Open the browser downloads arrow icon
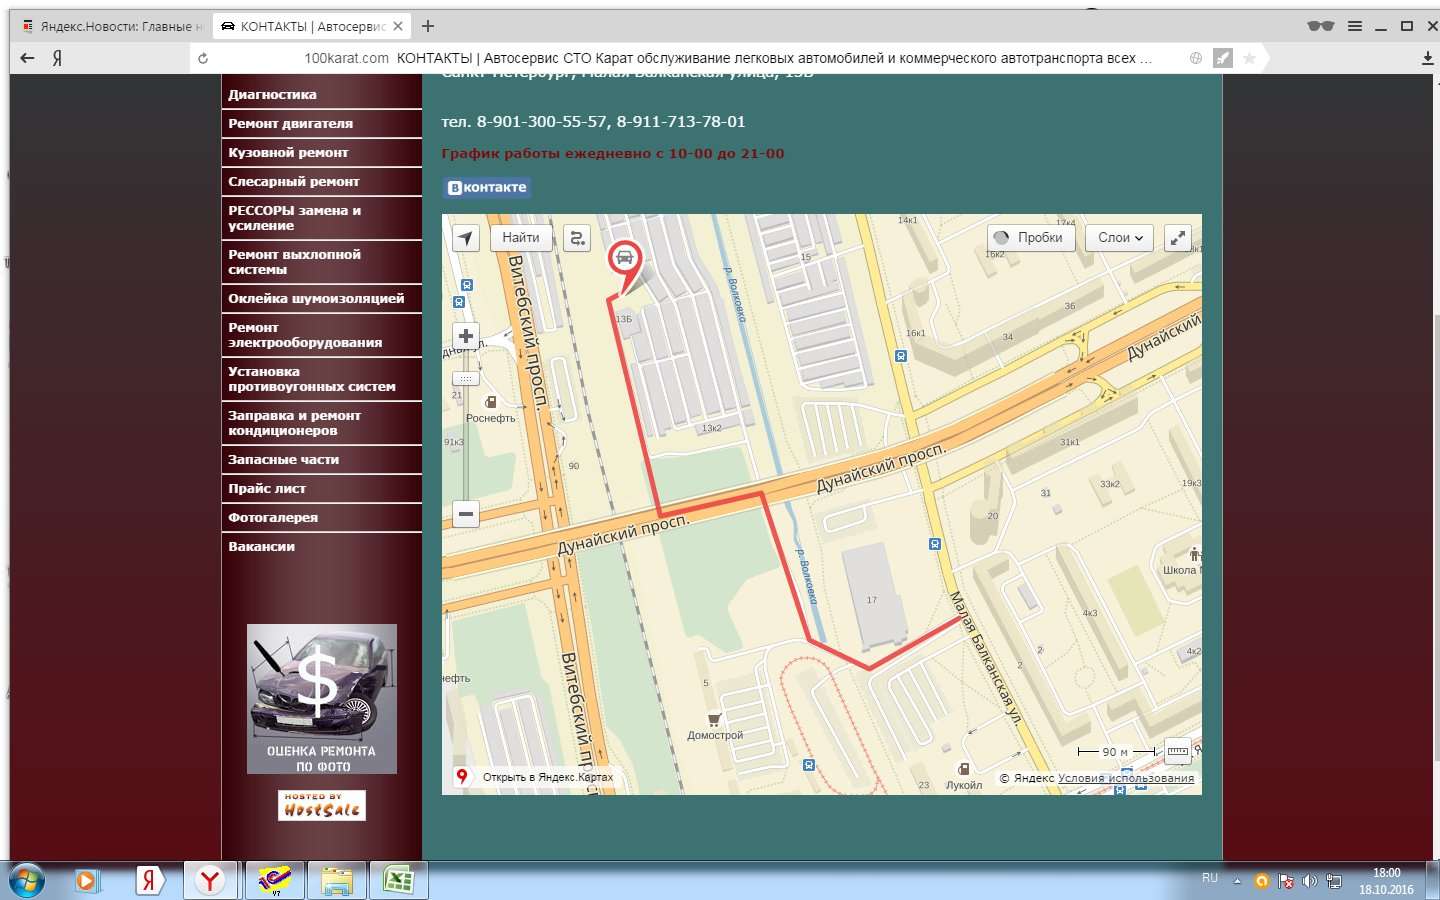1440x900 pixels. pos(1427,58)
